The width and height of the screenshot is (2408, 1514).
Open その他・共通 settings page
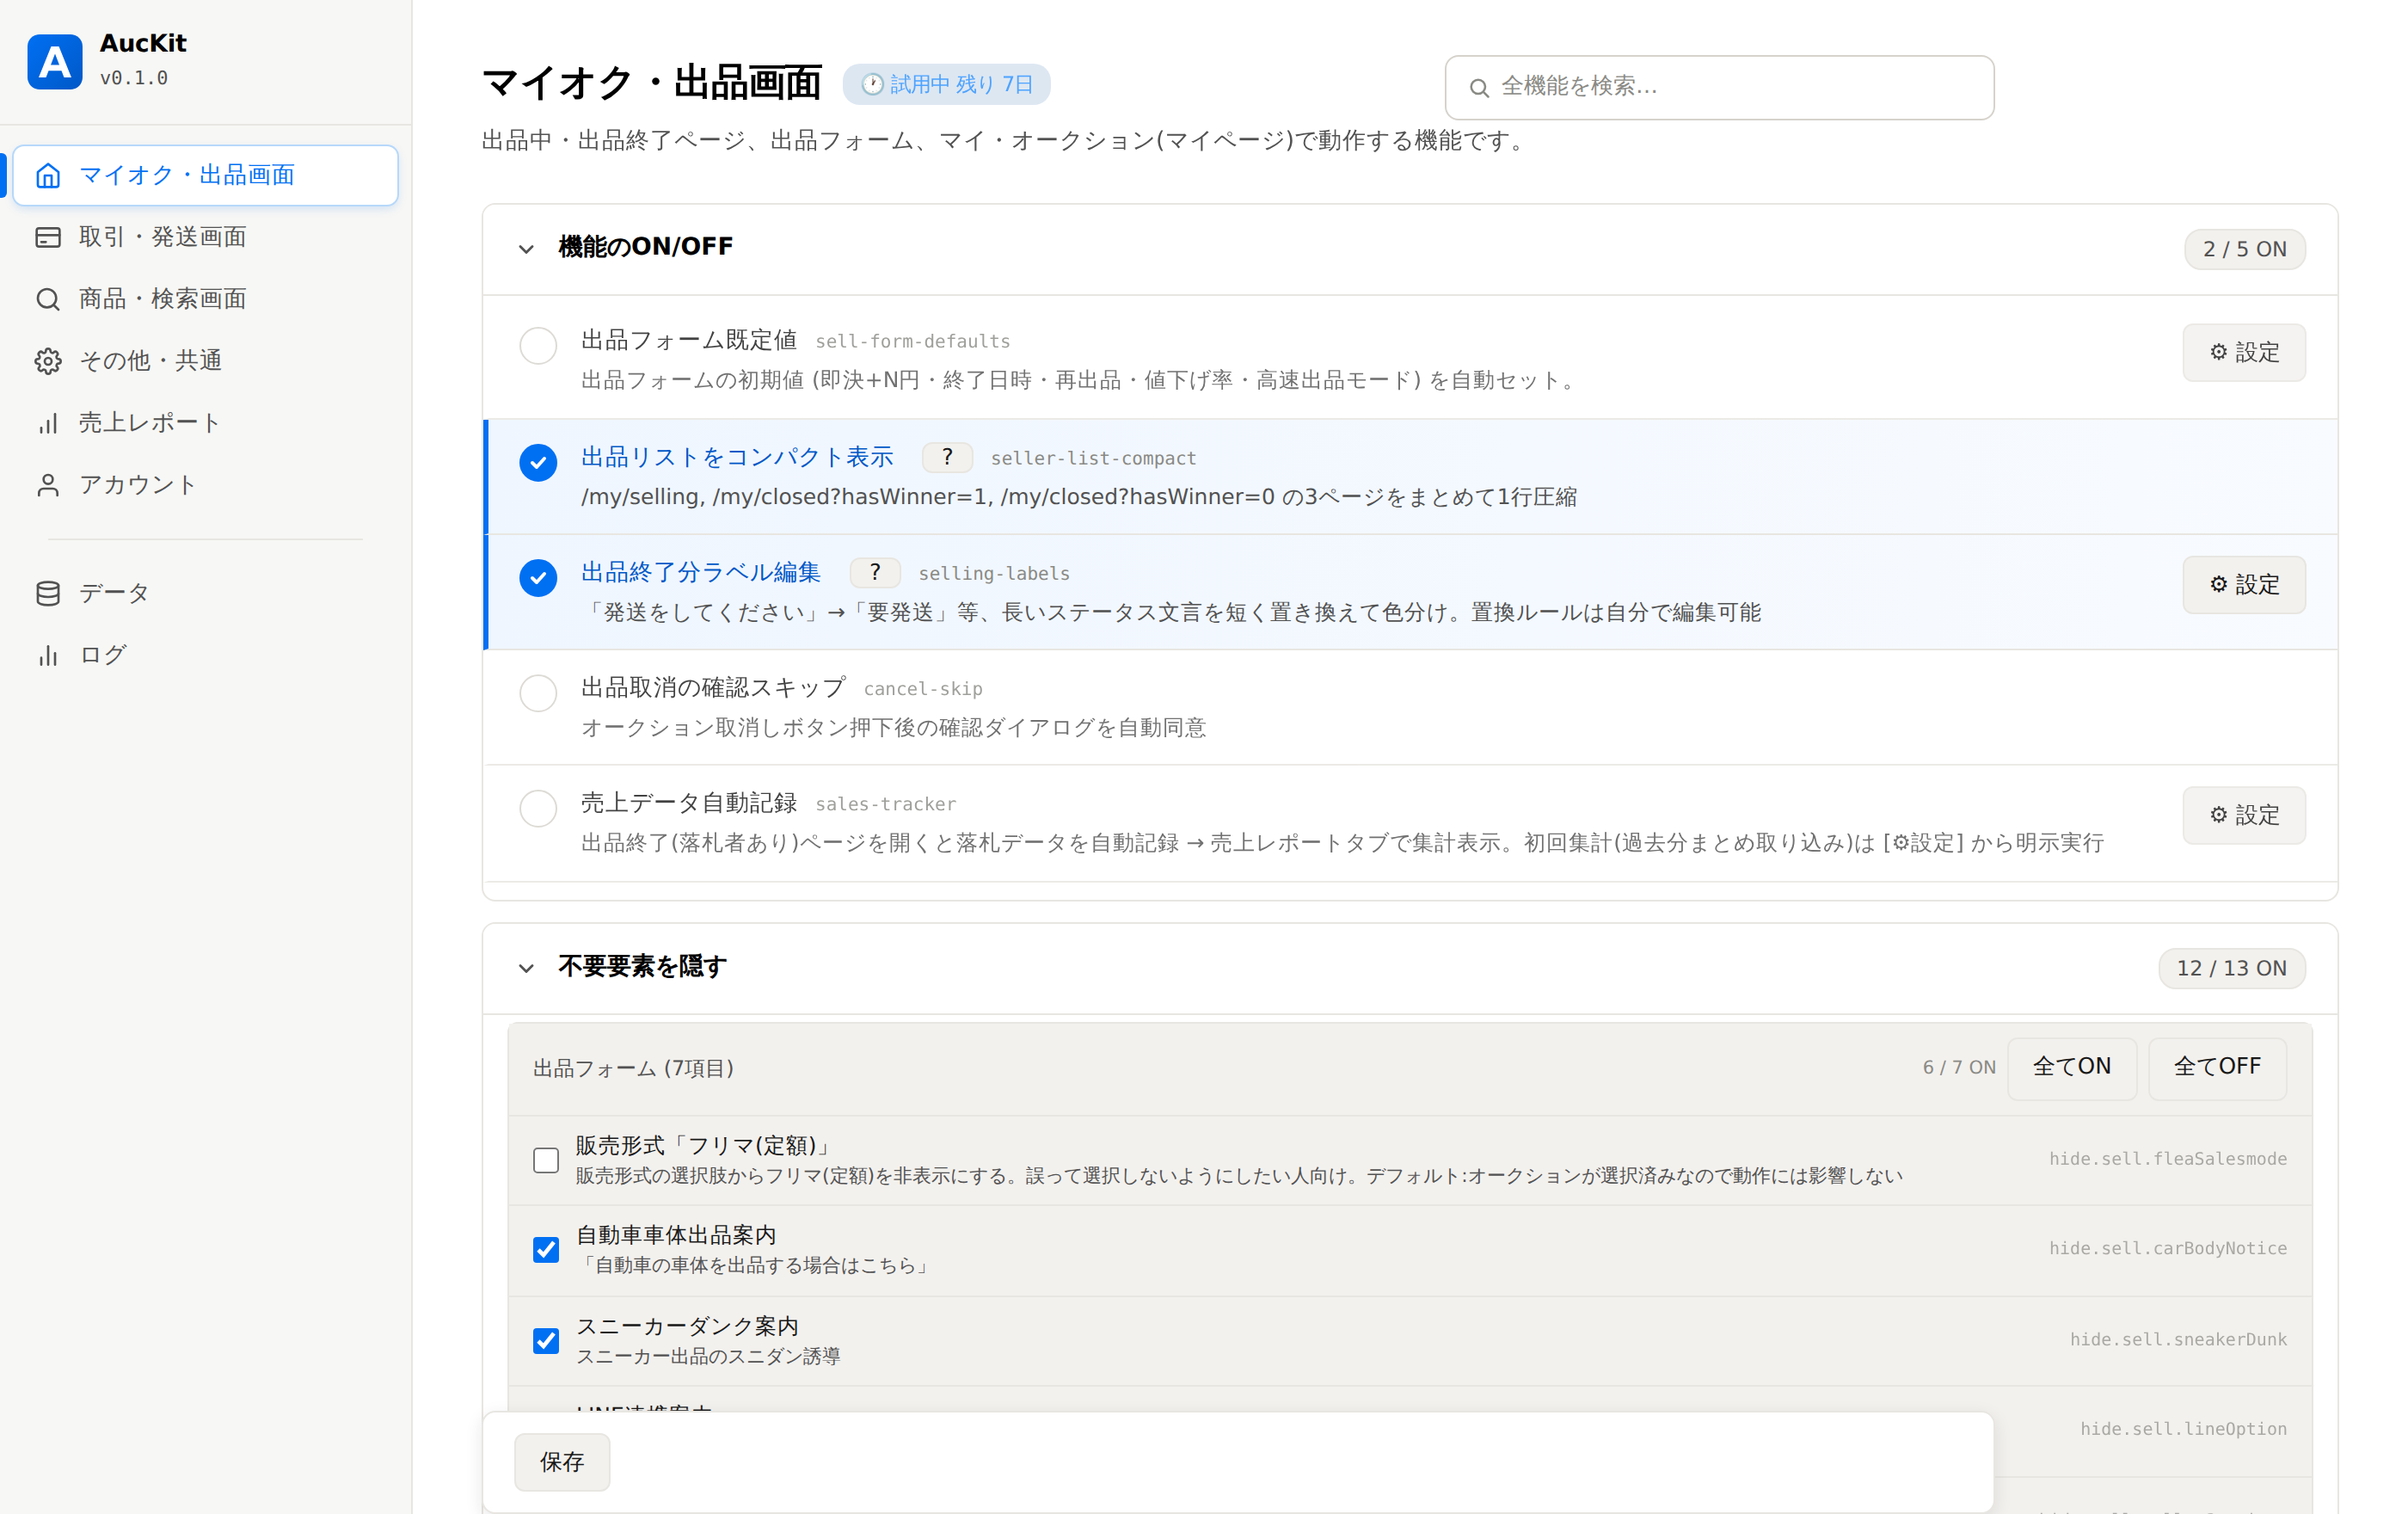205,361
